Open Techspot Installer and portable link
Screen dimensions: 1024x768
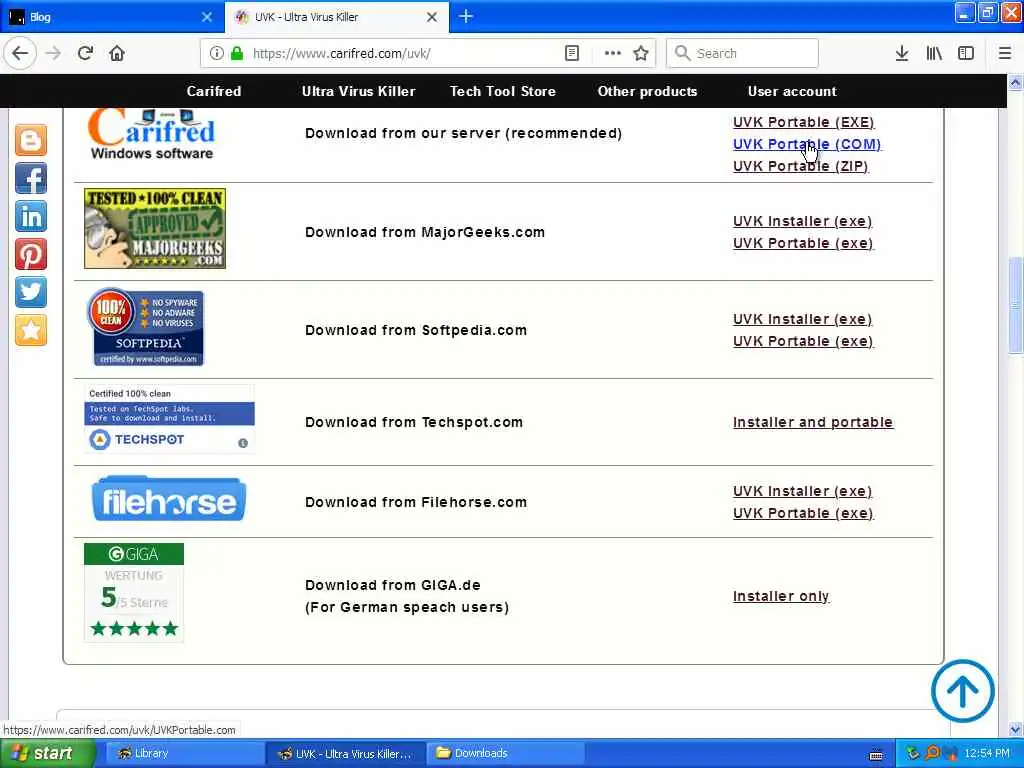pyautogui.click(x=812, y=423)
